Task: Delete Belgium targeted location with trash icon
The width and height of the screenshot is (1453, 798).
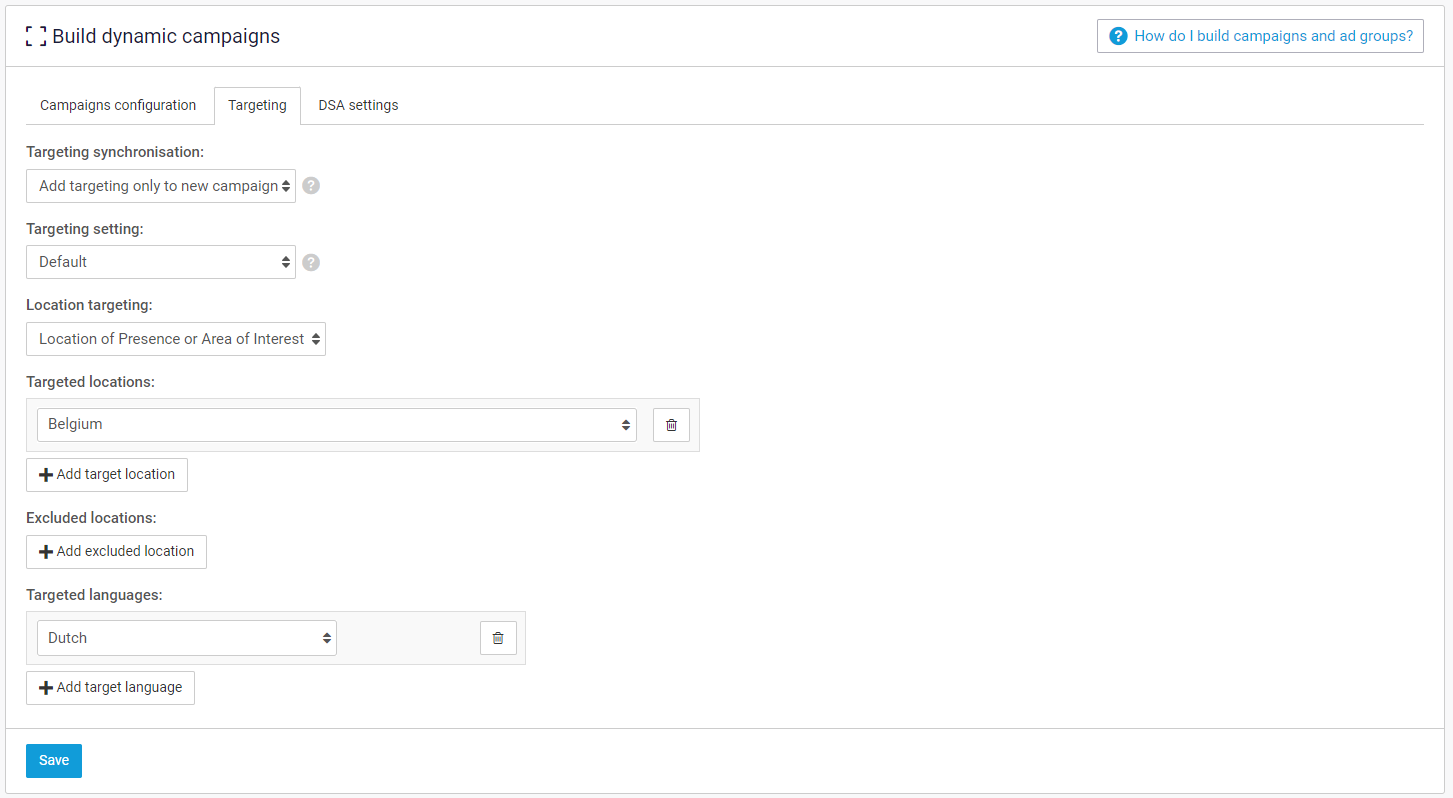Action: tap(671, 425)
